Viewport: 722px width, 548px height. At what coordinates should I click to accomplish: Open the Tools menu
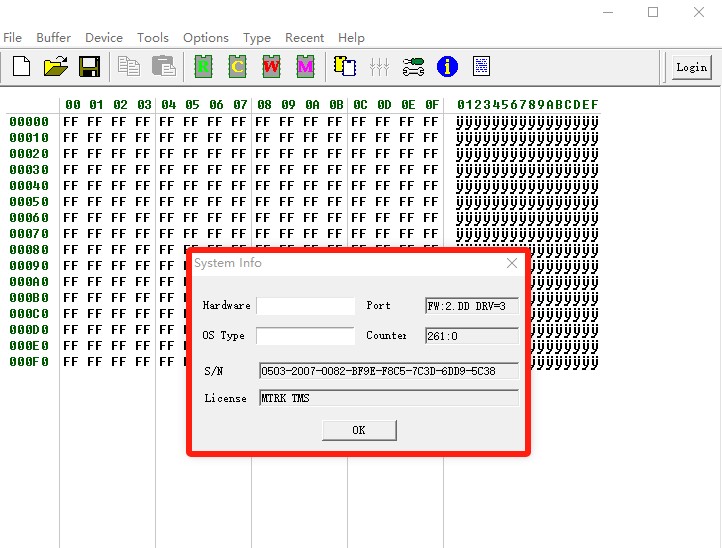153,37
